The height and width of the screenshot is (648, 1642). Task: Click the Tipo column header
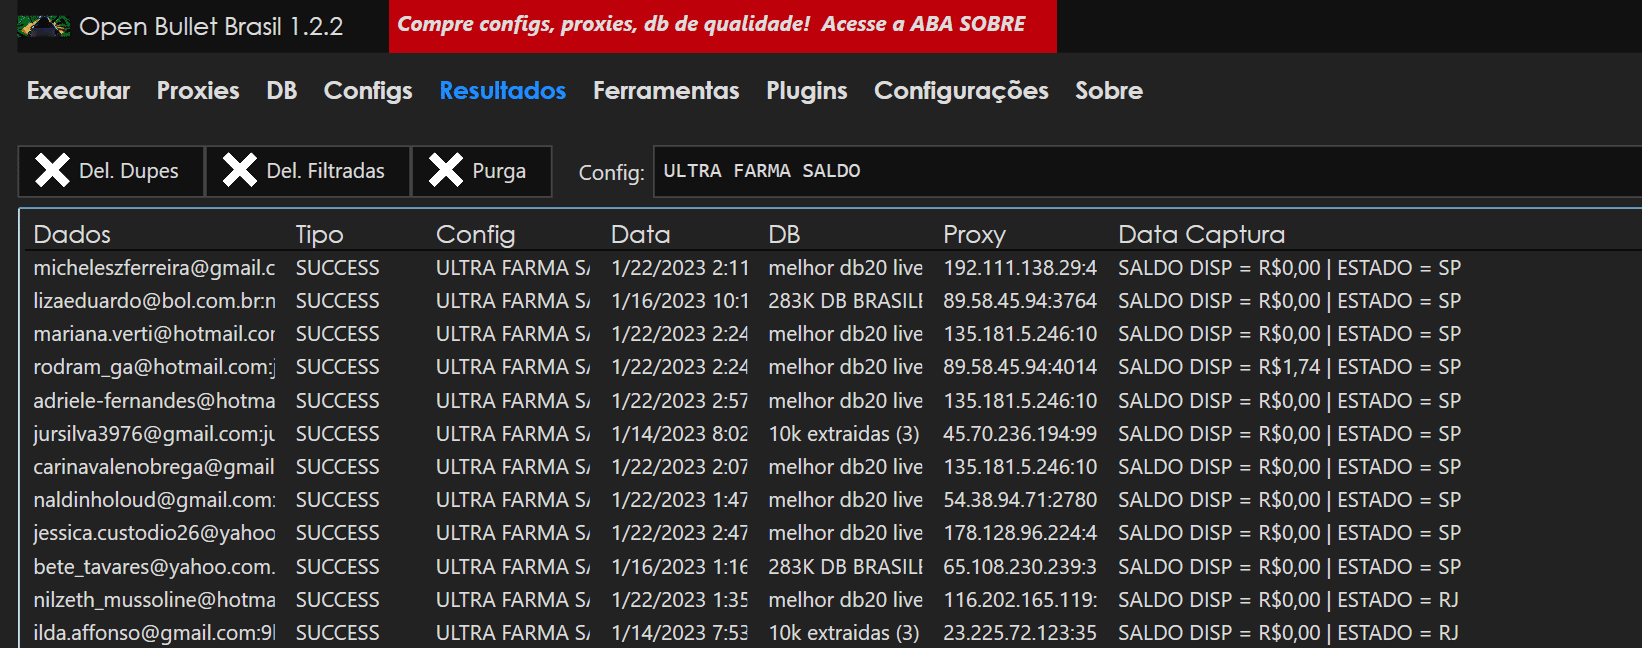(x=320, y=235)
